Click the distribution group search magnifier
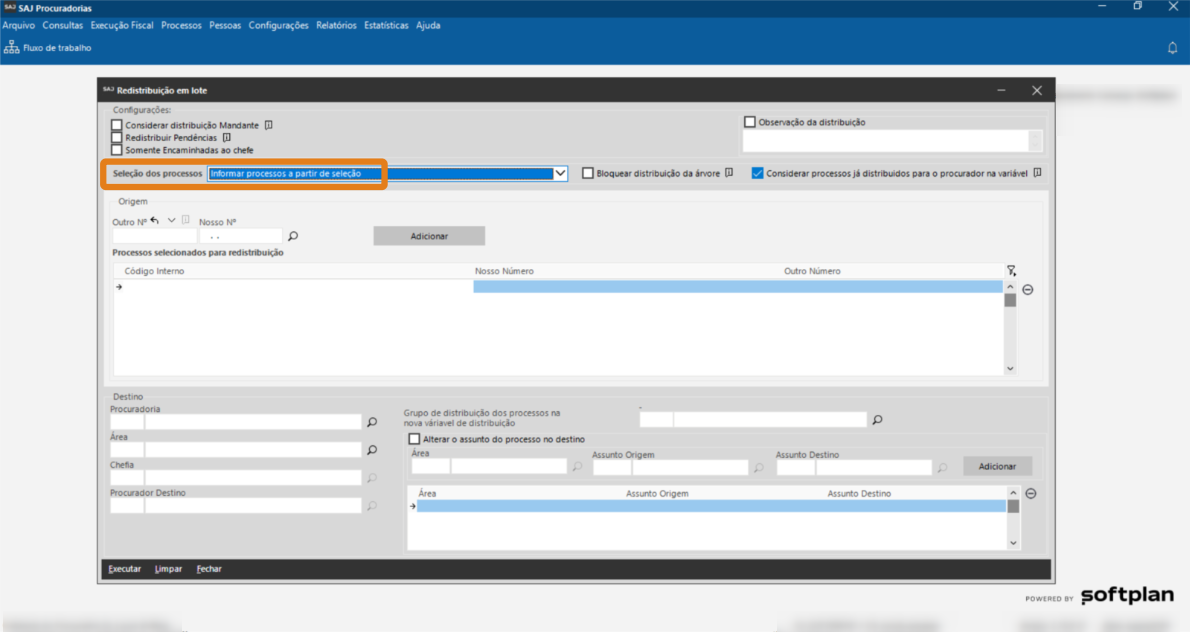This screenshot has width=1190, height=632. point(877,420)
